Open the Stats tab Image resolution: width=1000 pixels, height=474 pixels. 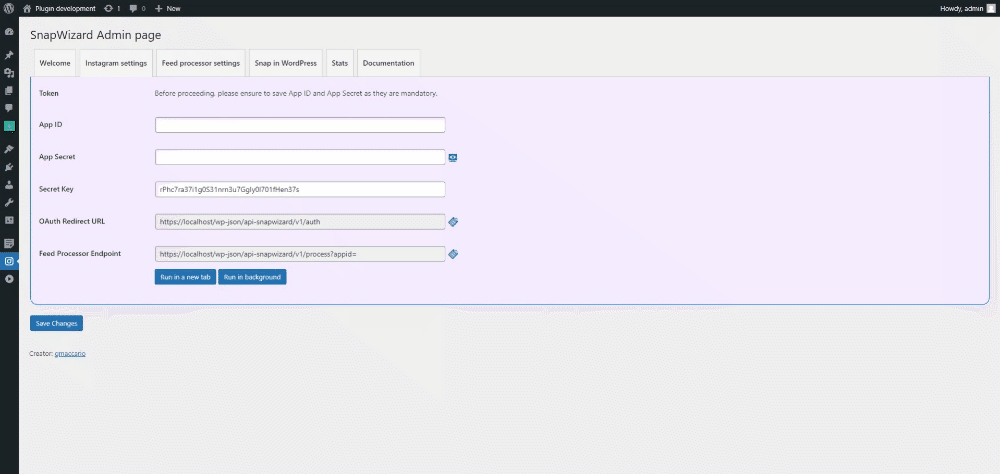click(340, 63)
